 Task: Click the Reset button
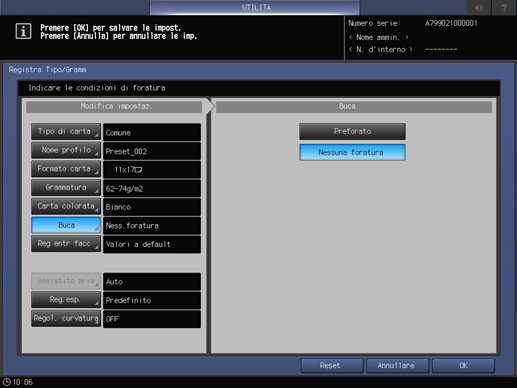332,366
